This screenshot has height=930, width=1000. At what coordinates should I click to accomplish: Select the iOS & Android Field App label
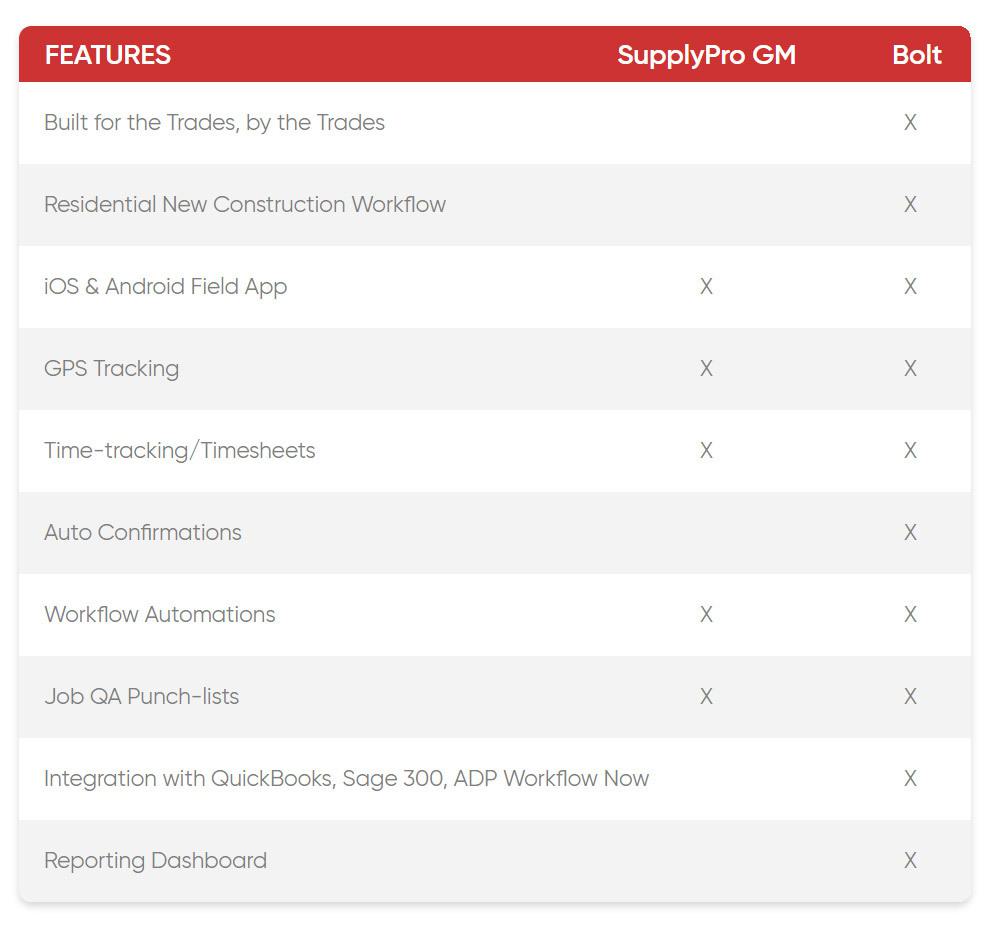click(165, 287)
